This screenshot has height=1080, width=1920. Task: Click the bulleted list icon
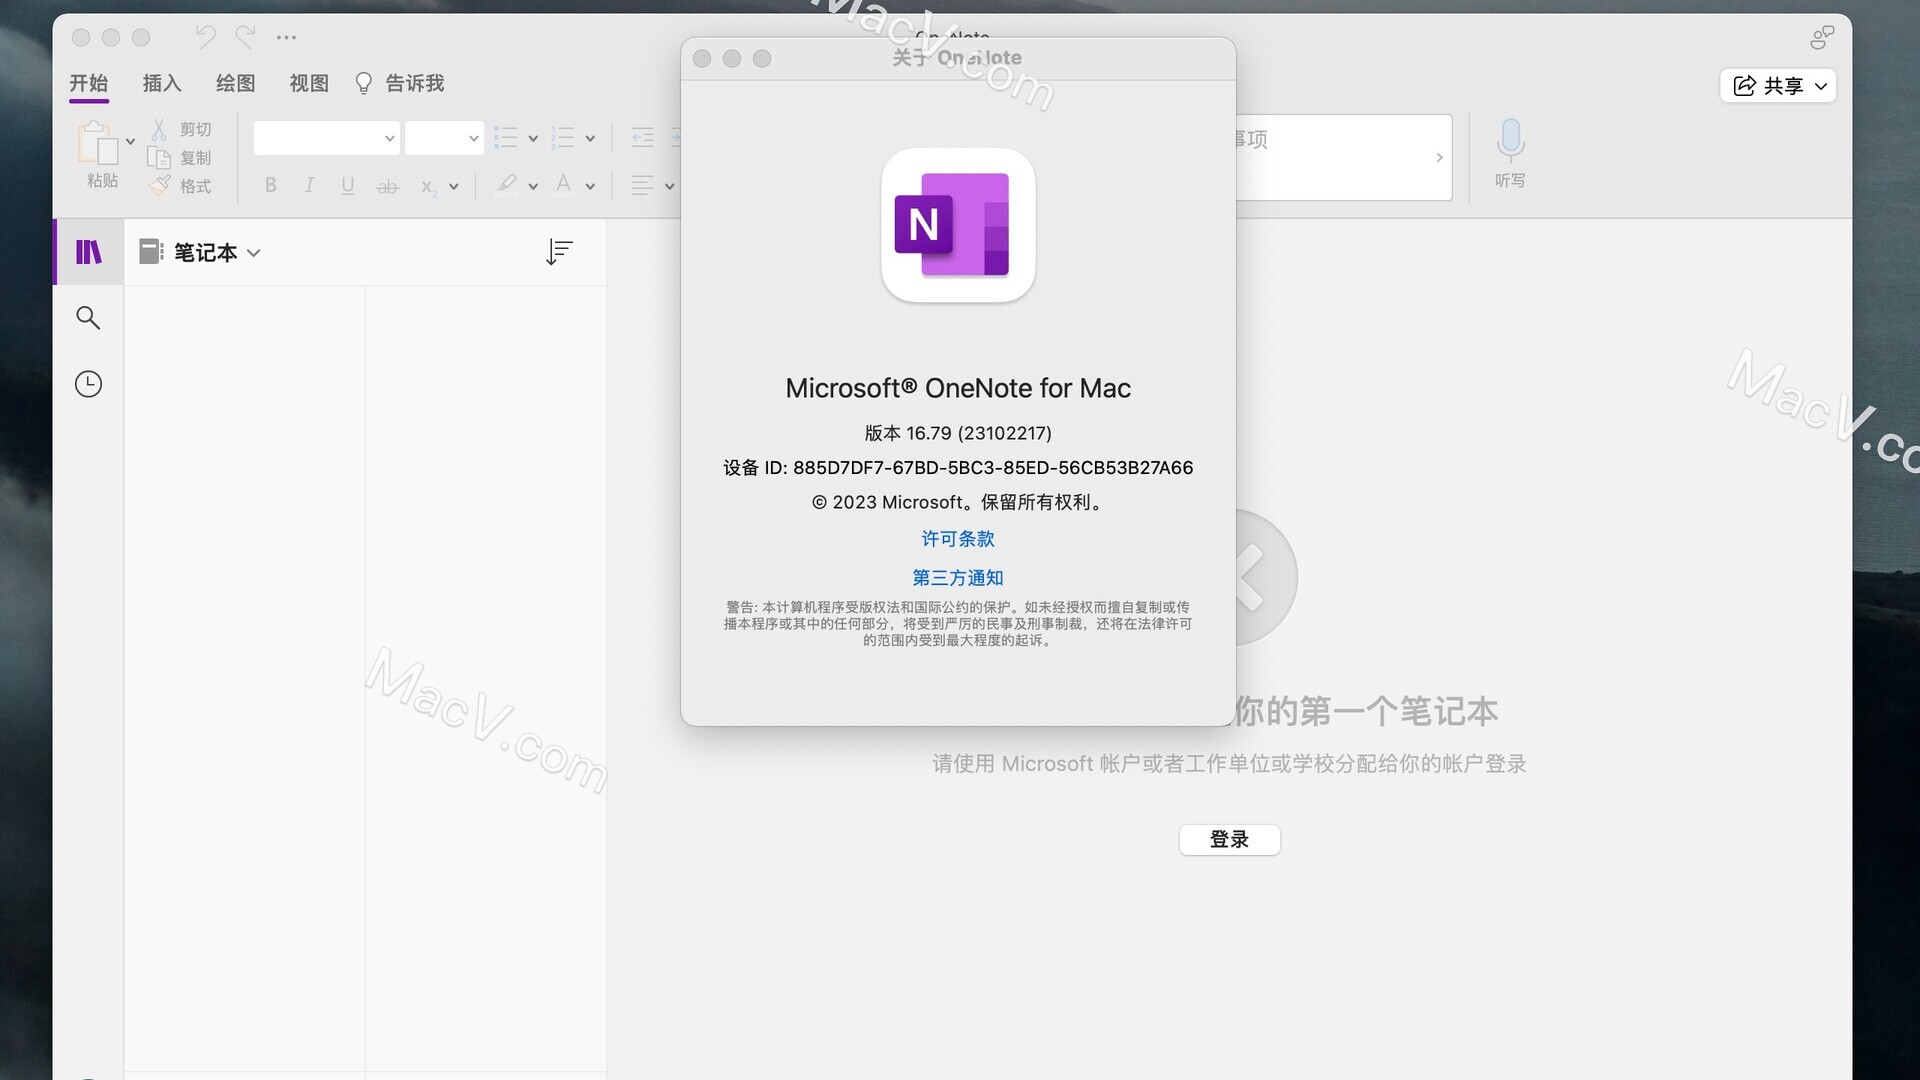(506, 138)
